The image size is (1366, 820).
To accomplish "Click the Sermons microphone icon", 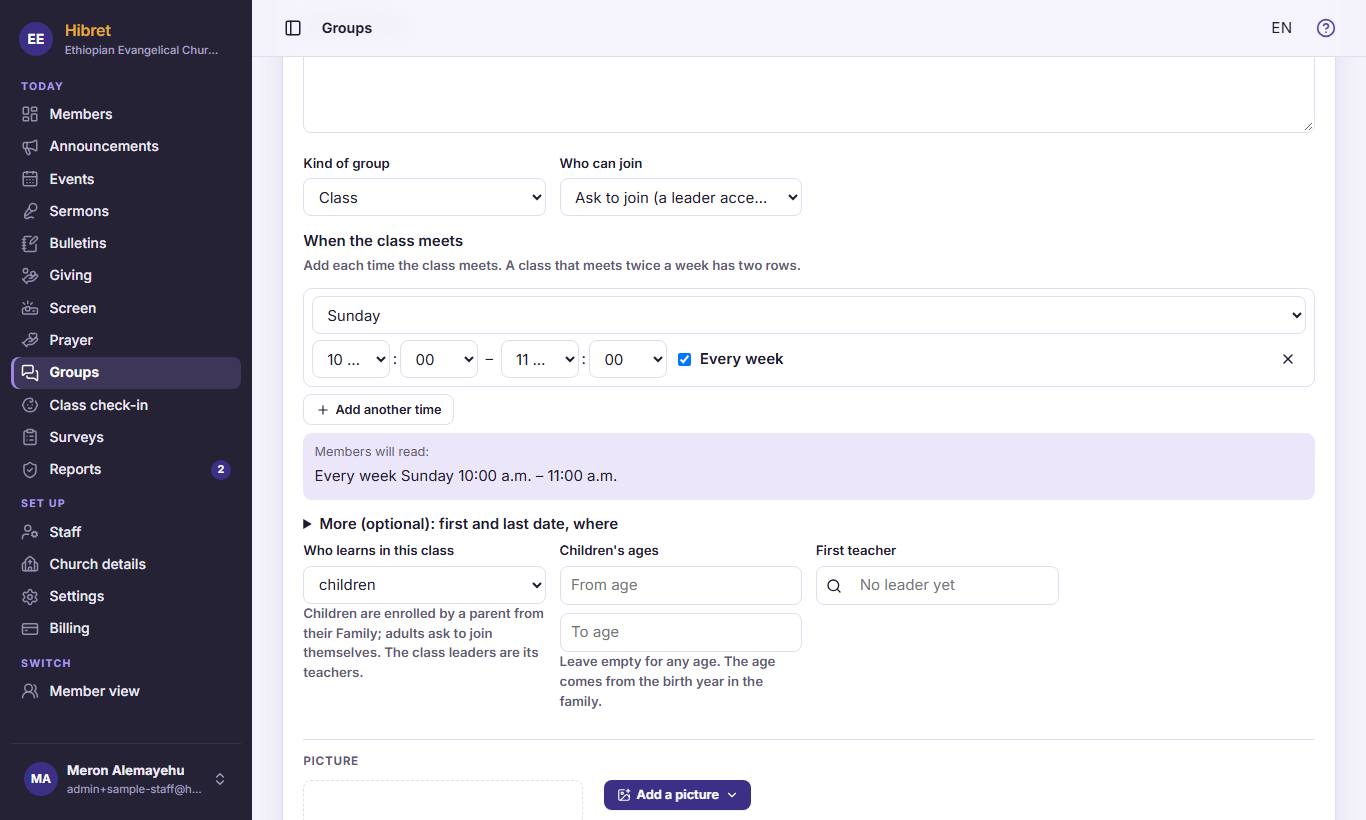I will pos(30,211).
